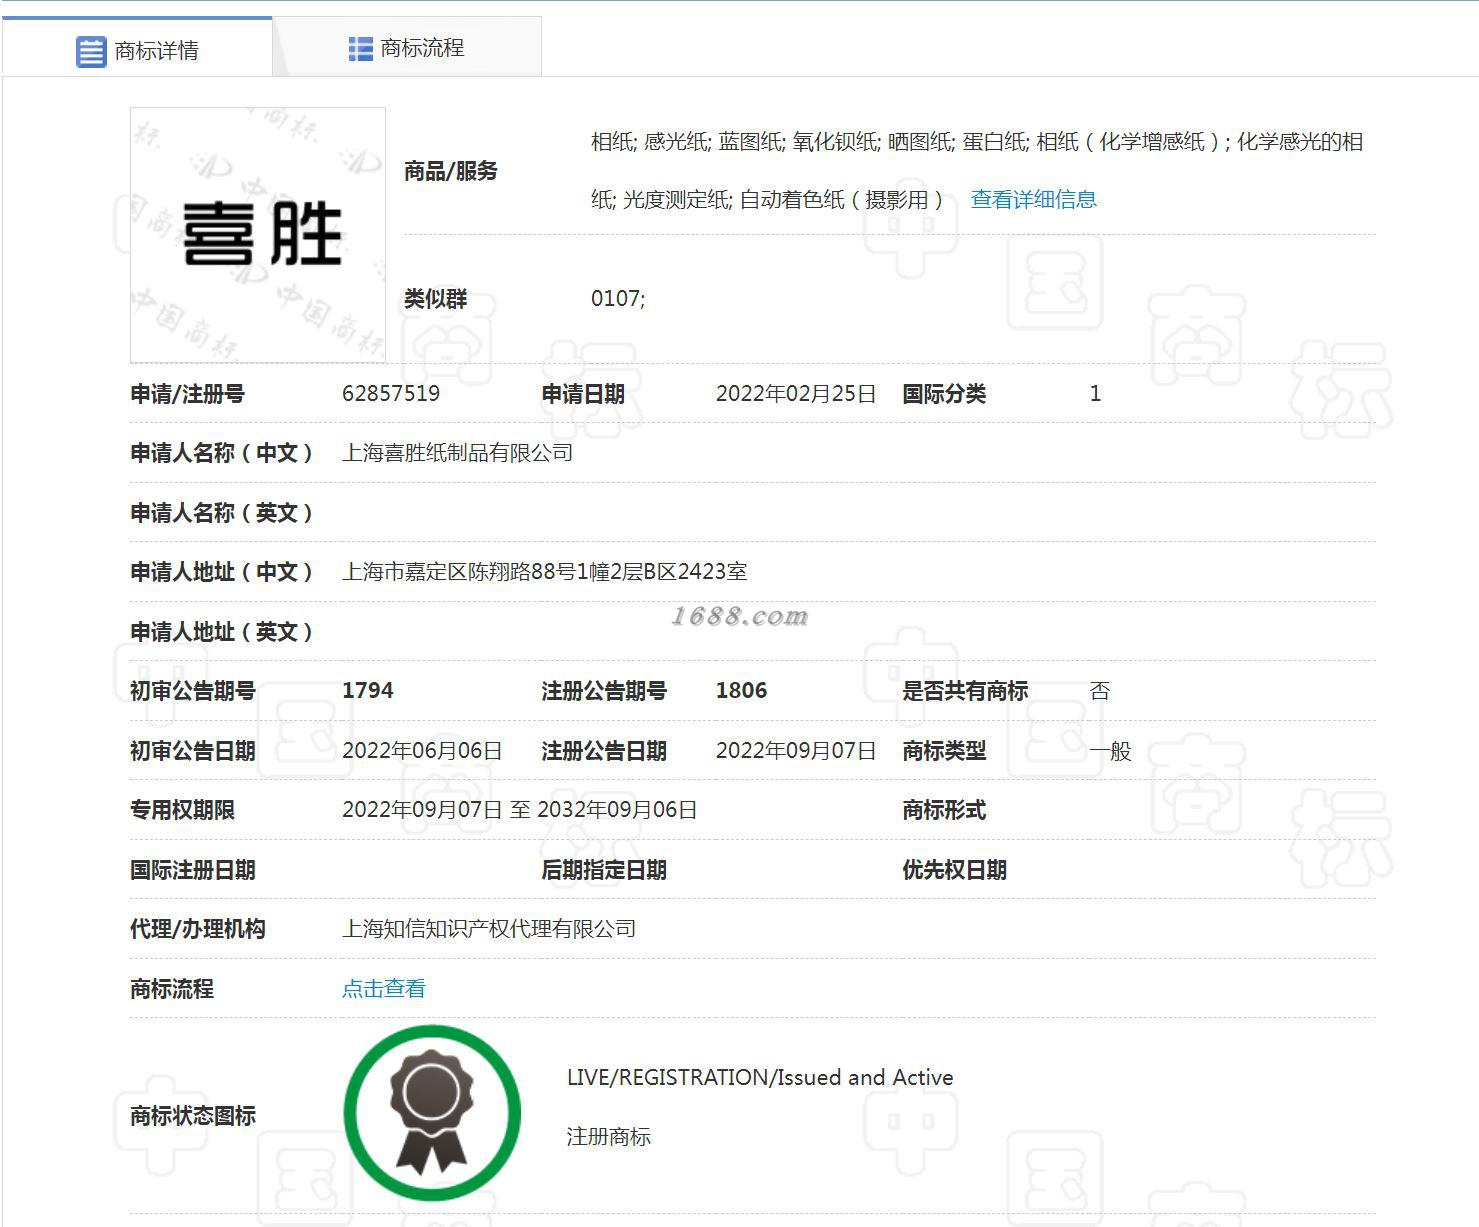Click the 商品/服务 field label
Viewport: 1479px width, 1227px height.
pyautogui.click(x=451, y=171)
